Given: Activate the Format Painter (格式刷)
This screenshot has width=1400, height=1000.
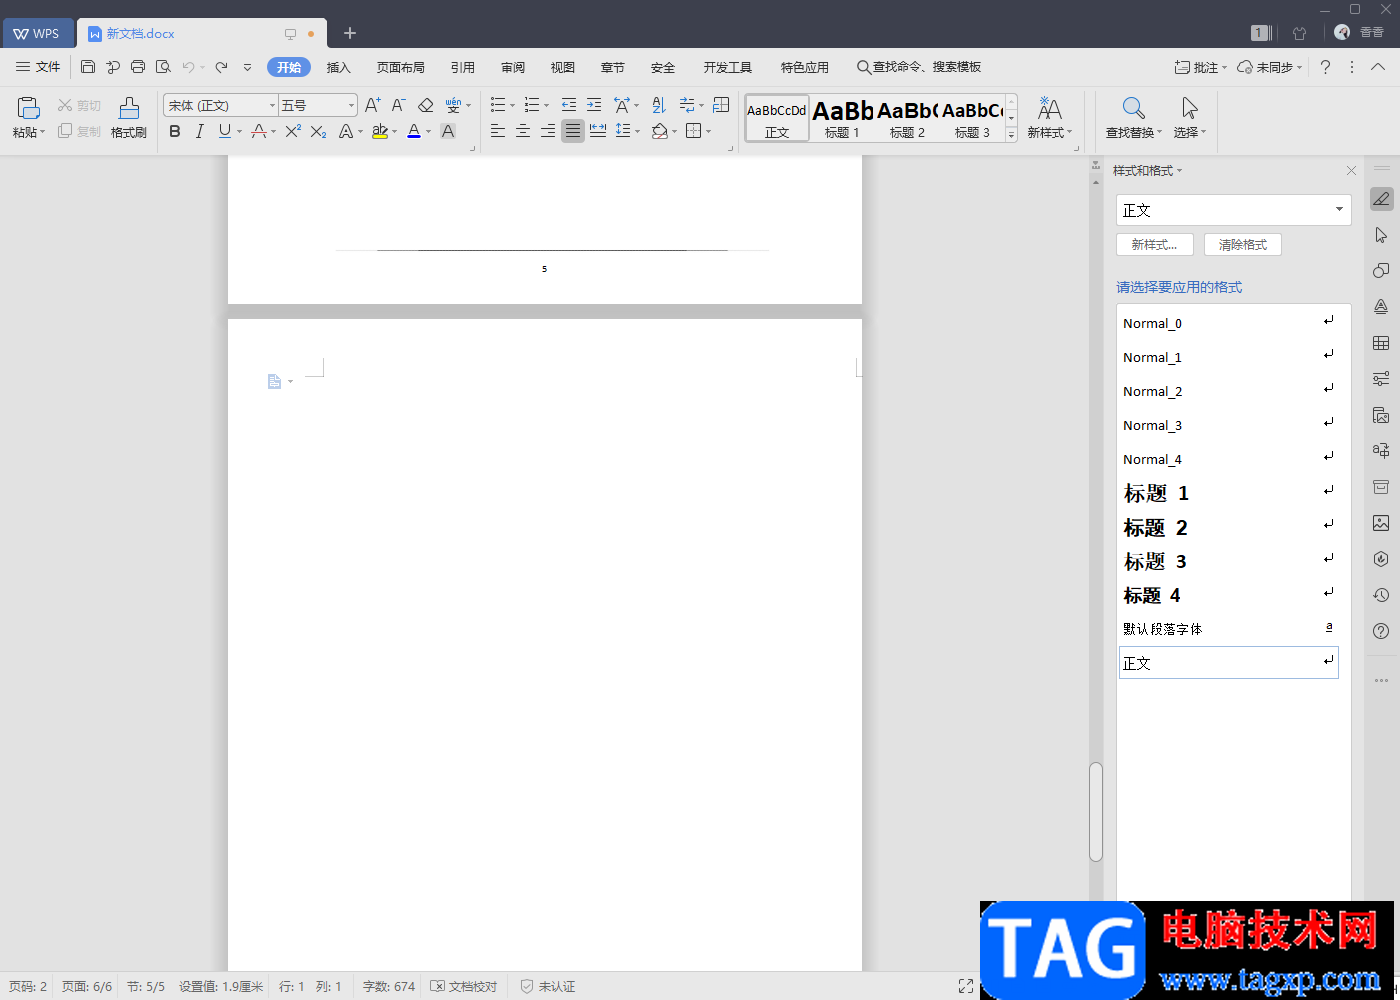Looking at the screenshot, I should click(x=129, y=118).
